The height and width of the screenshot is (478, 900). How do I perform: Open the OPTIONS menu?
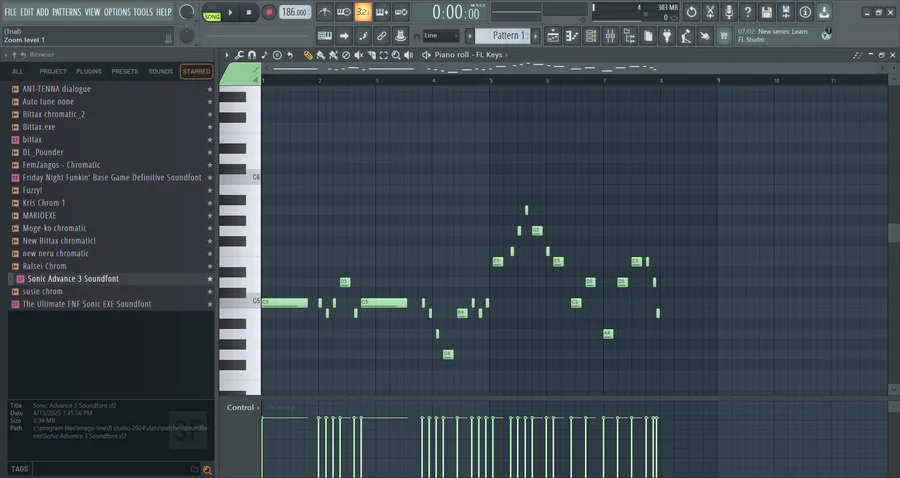(117, 12)
